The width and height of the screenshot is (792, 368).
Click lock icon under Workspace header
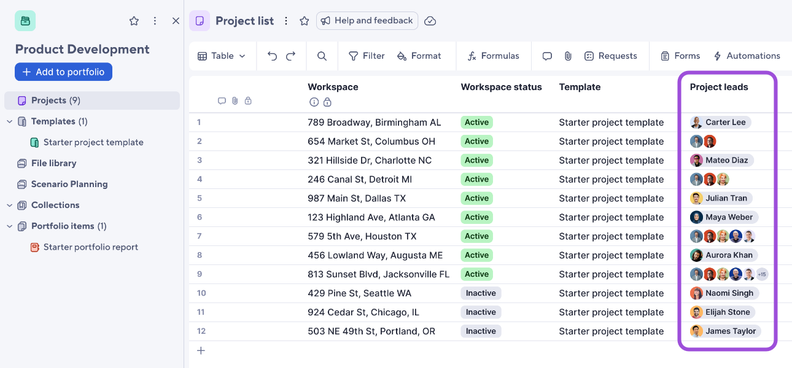[x=327, y=102]
